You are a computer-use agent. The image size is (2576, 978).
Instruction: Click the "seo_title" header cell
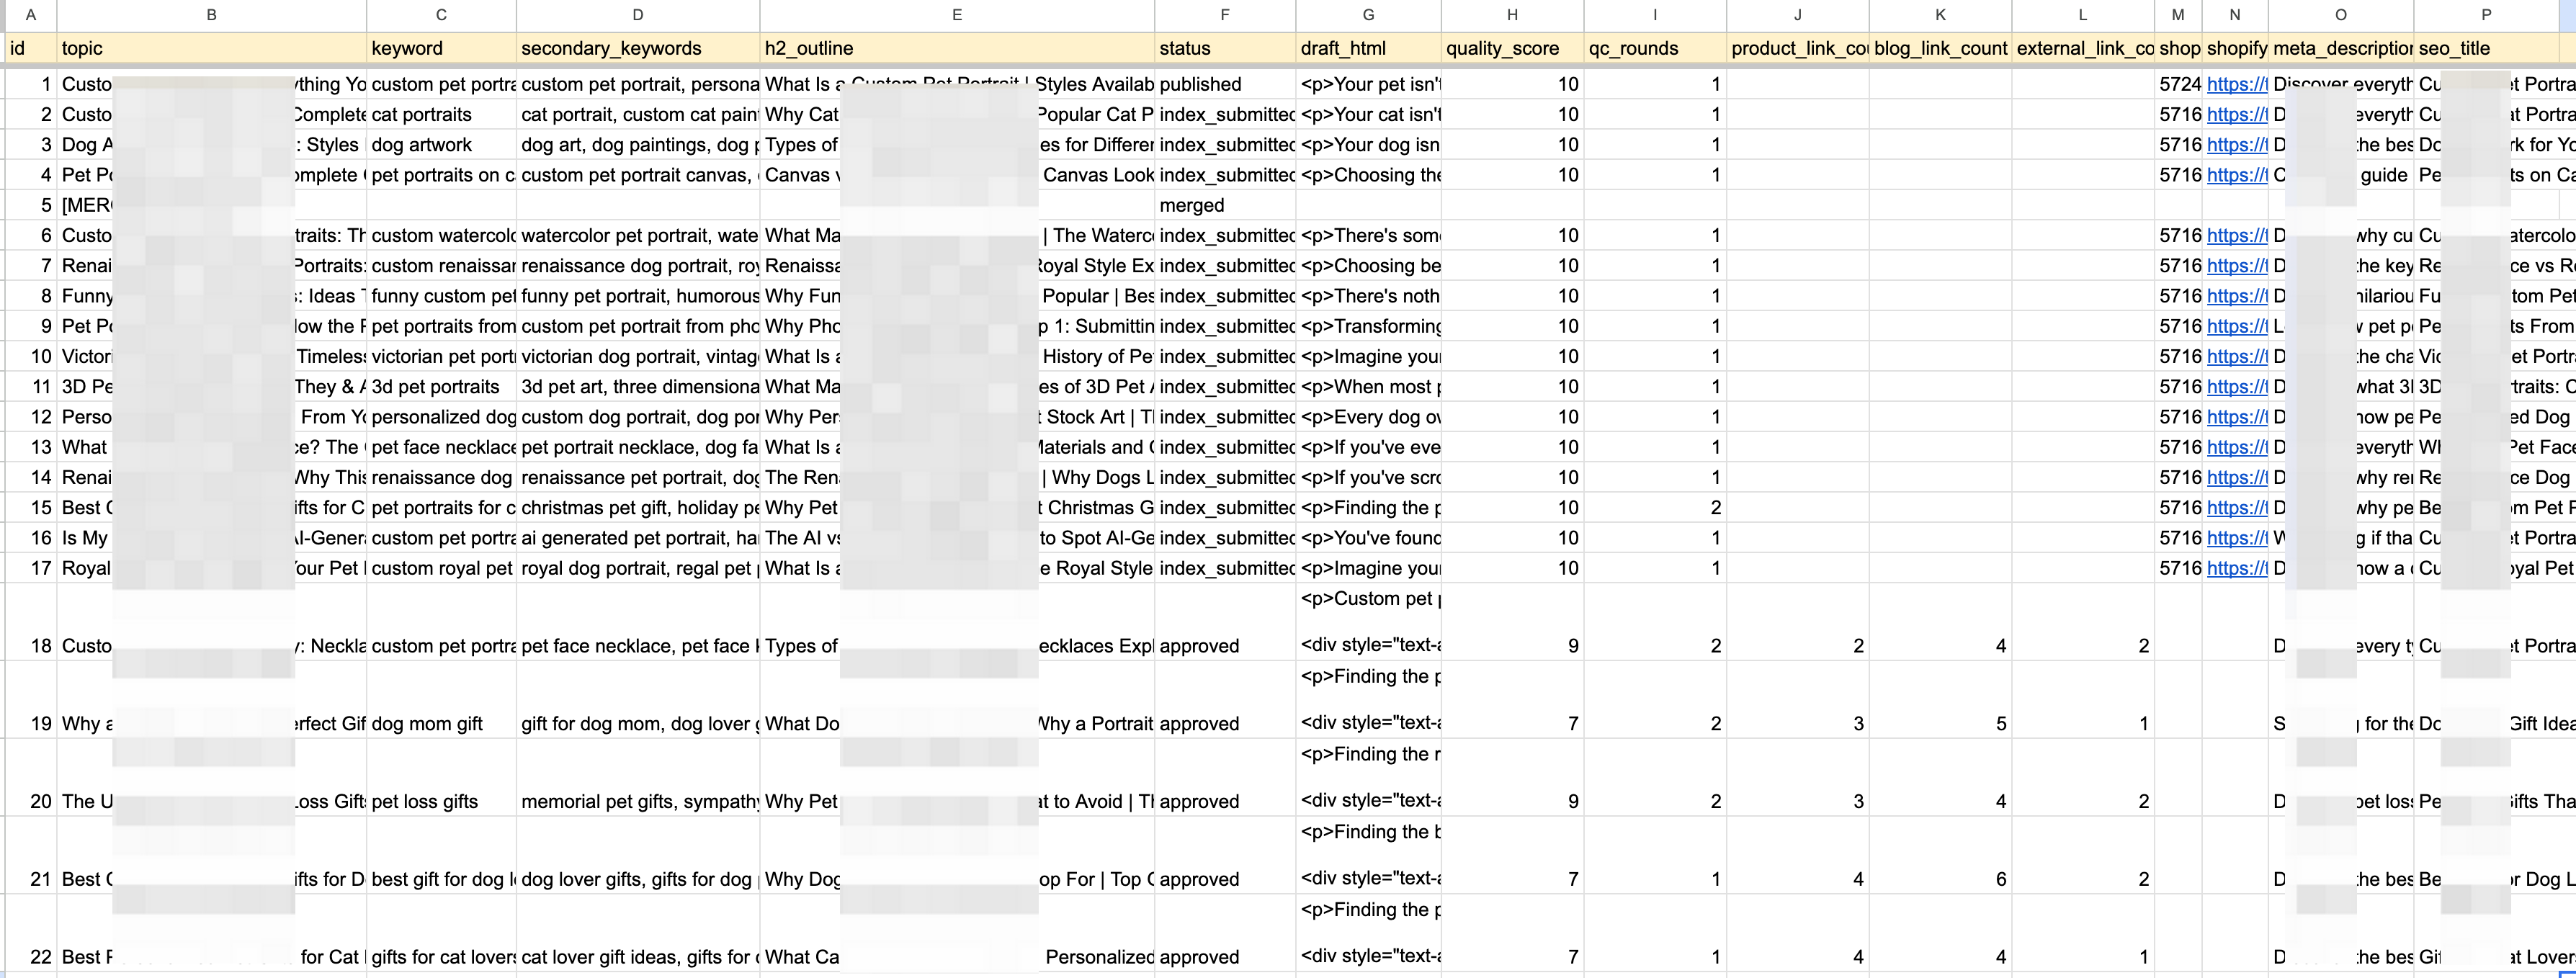point(2486,48)
